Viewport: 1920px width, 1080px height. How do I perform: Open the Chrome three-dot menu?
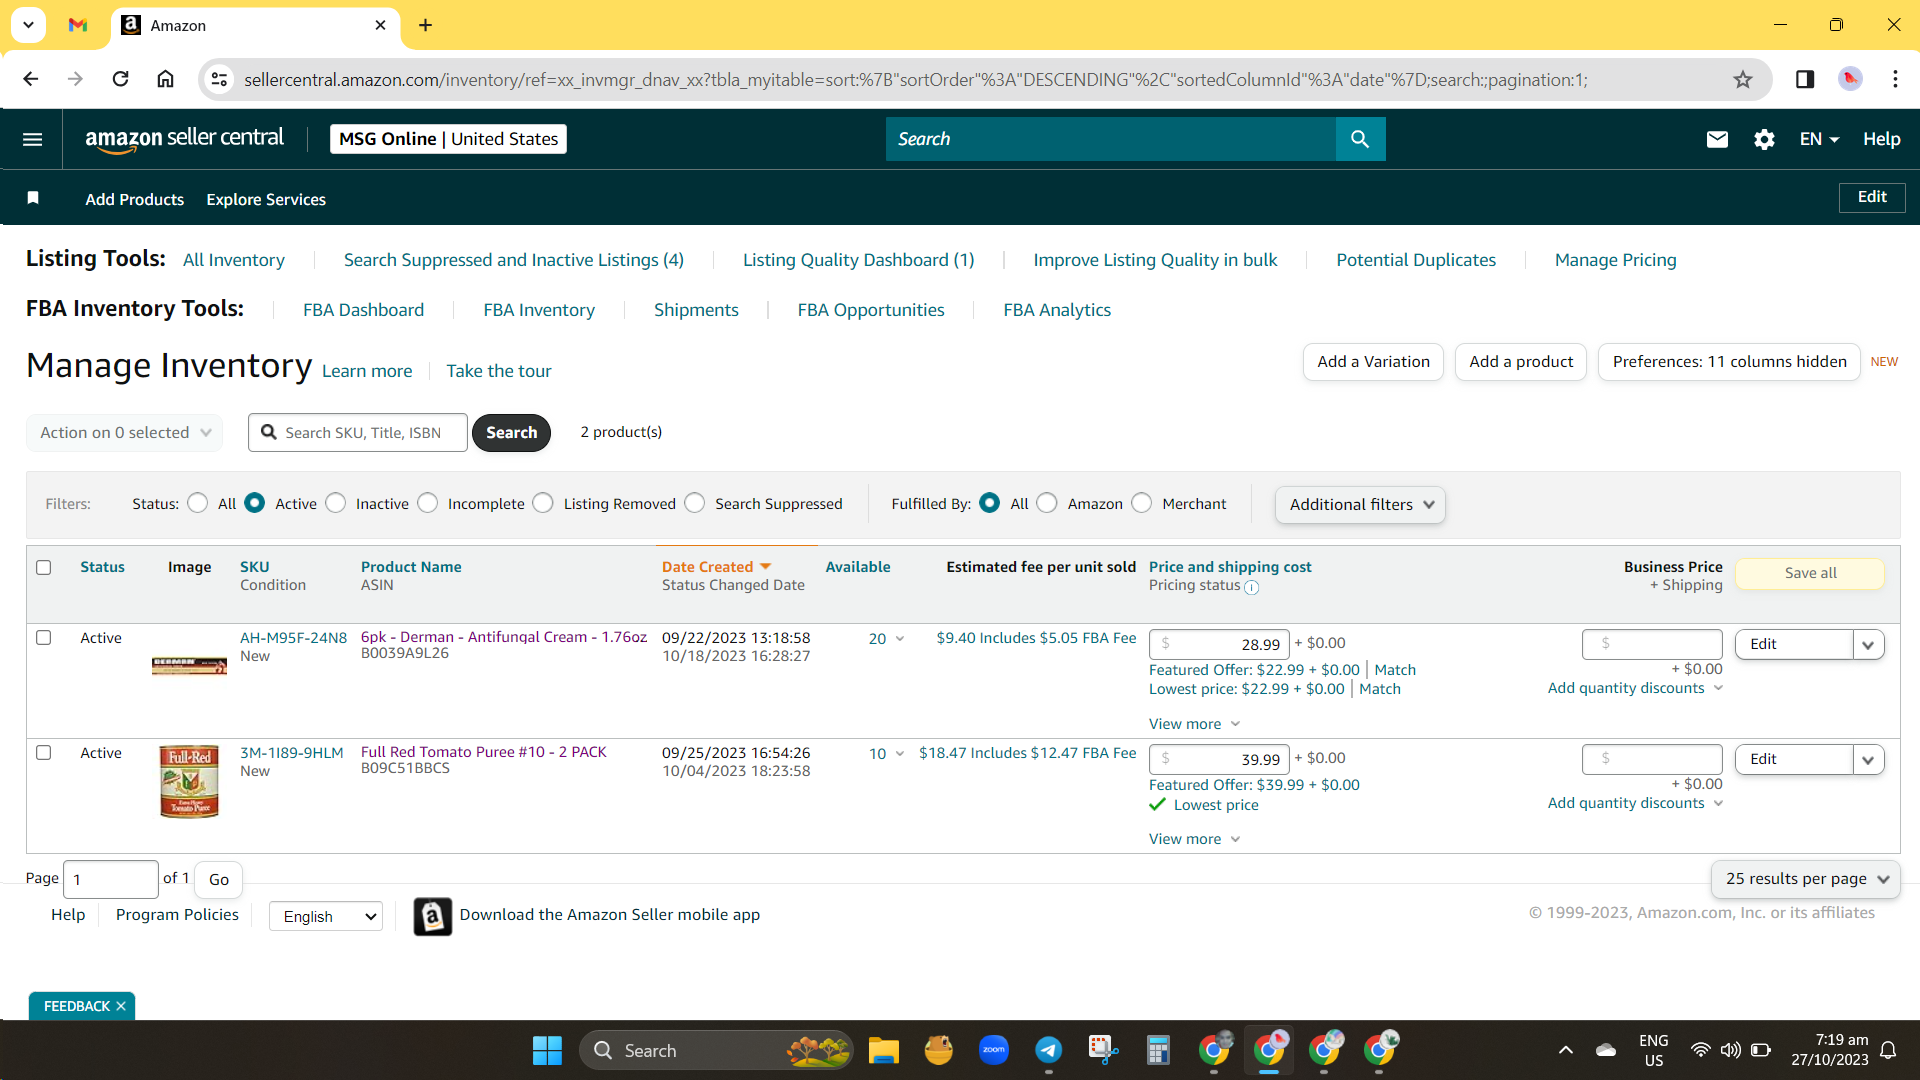coord(1895,79)
